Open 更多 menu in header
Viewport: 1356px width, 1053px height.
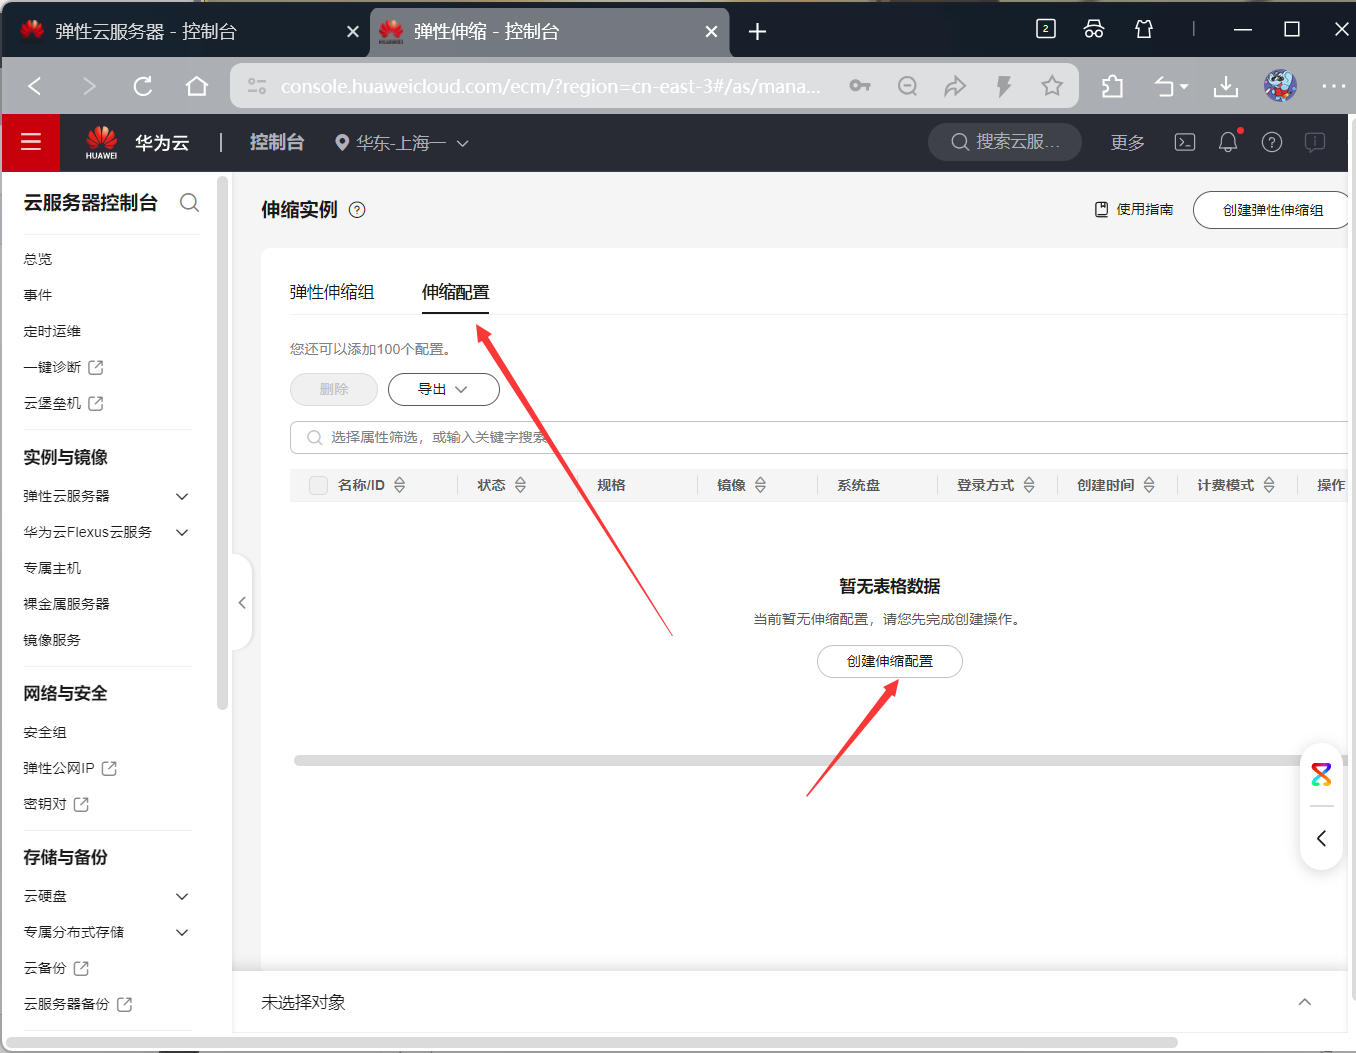(x=1128, y=142)
